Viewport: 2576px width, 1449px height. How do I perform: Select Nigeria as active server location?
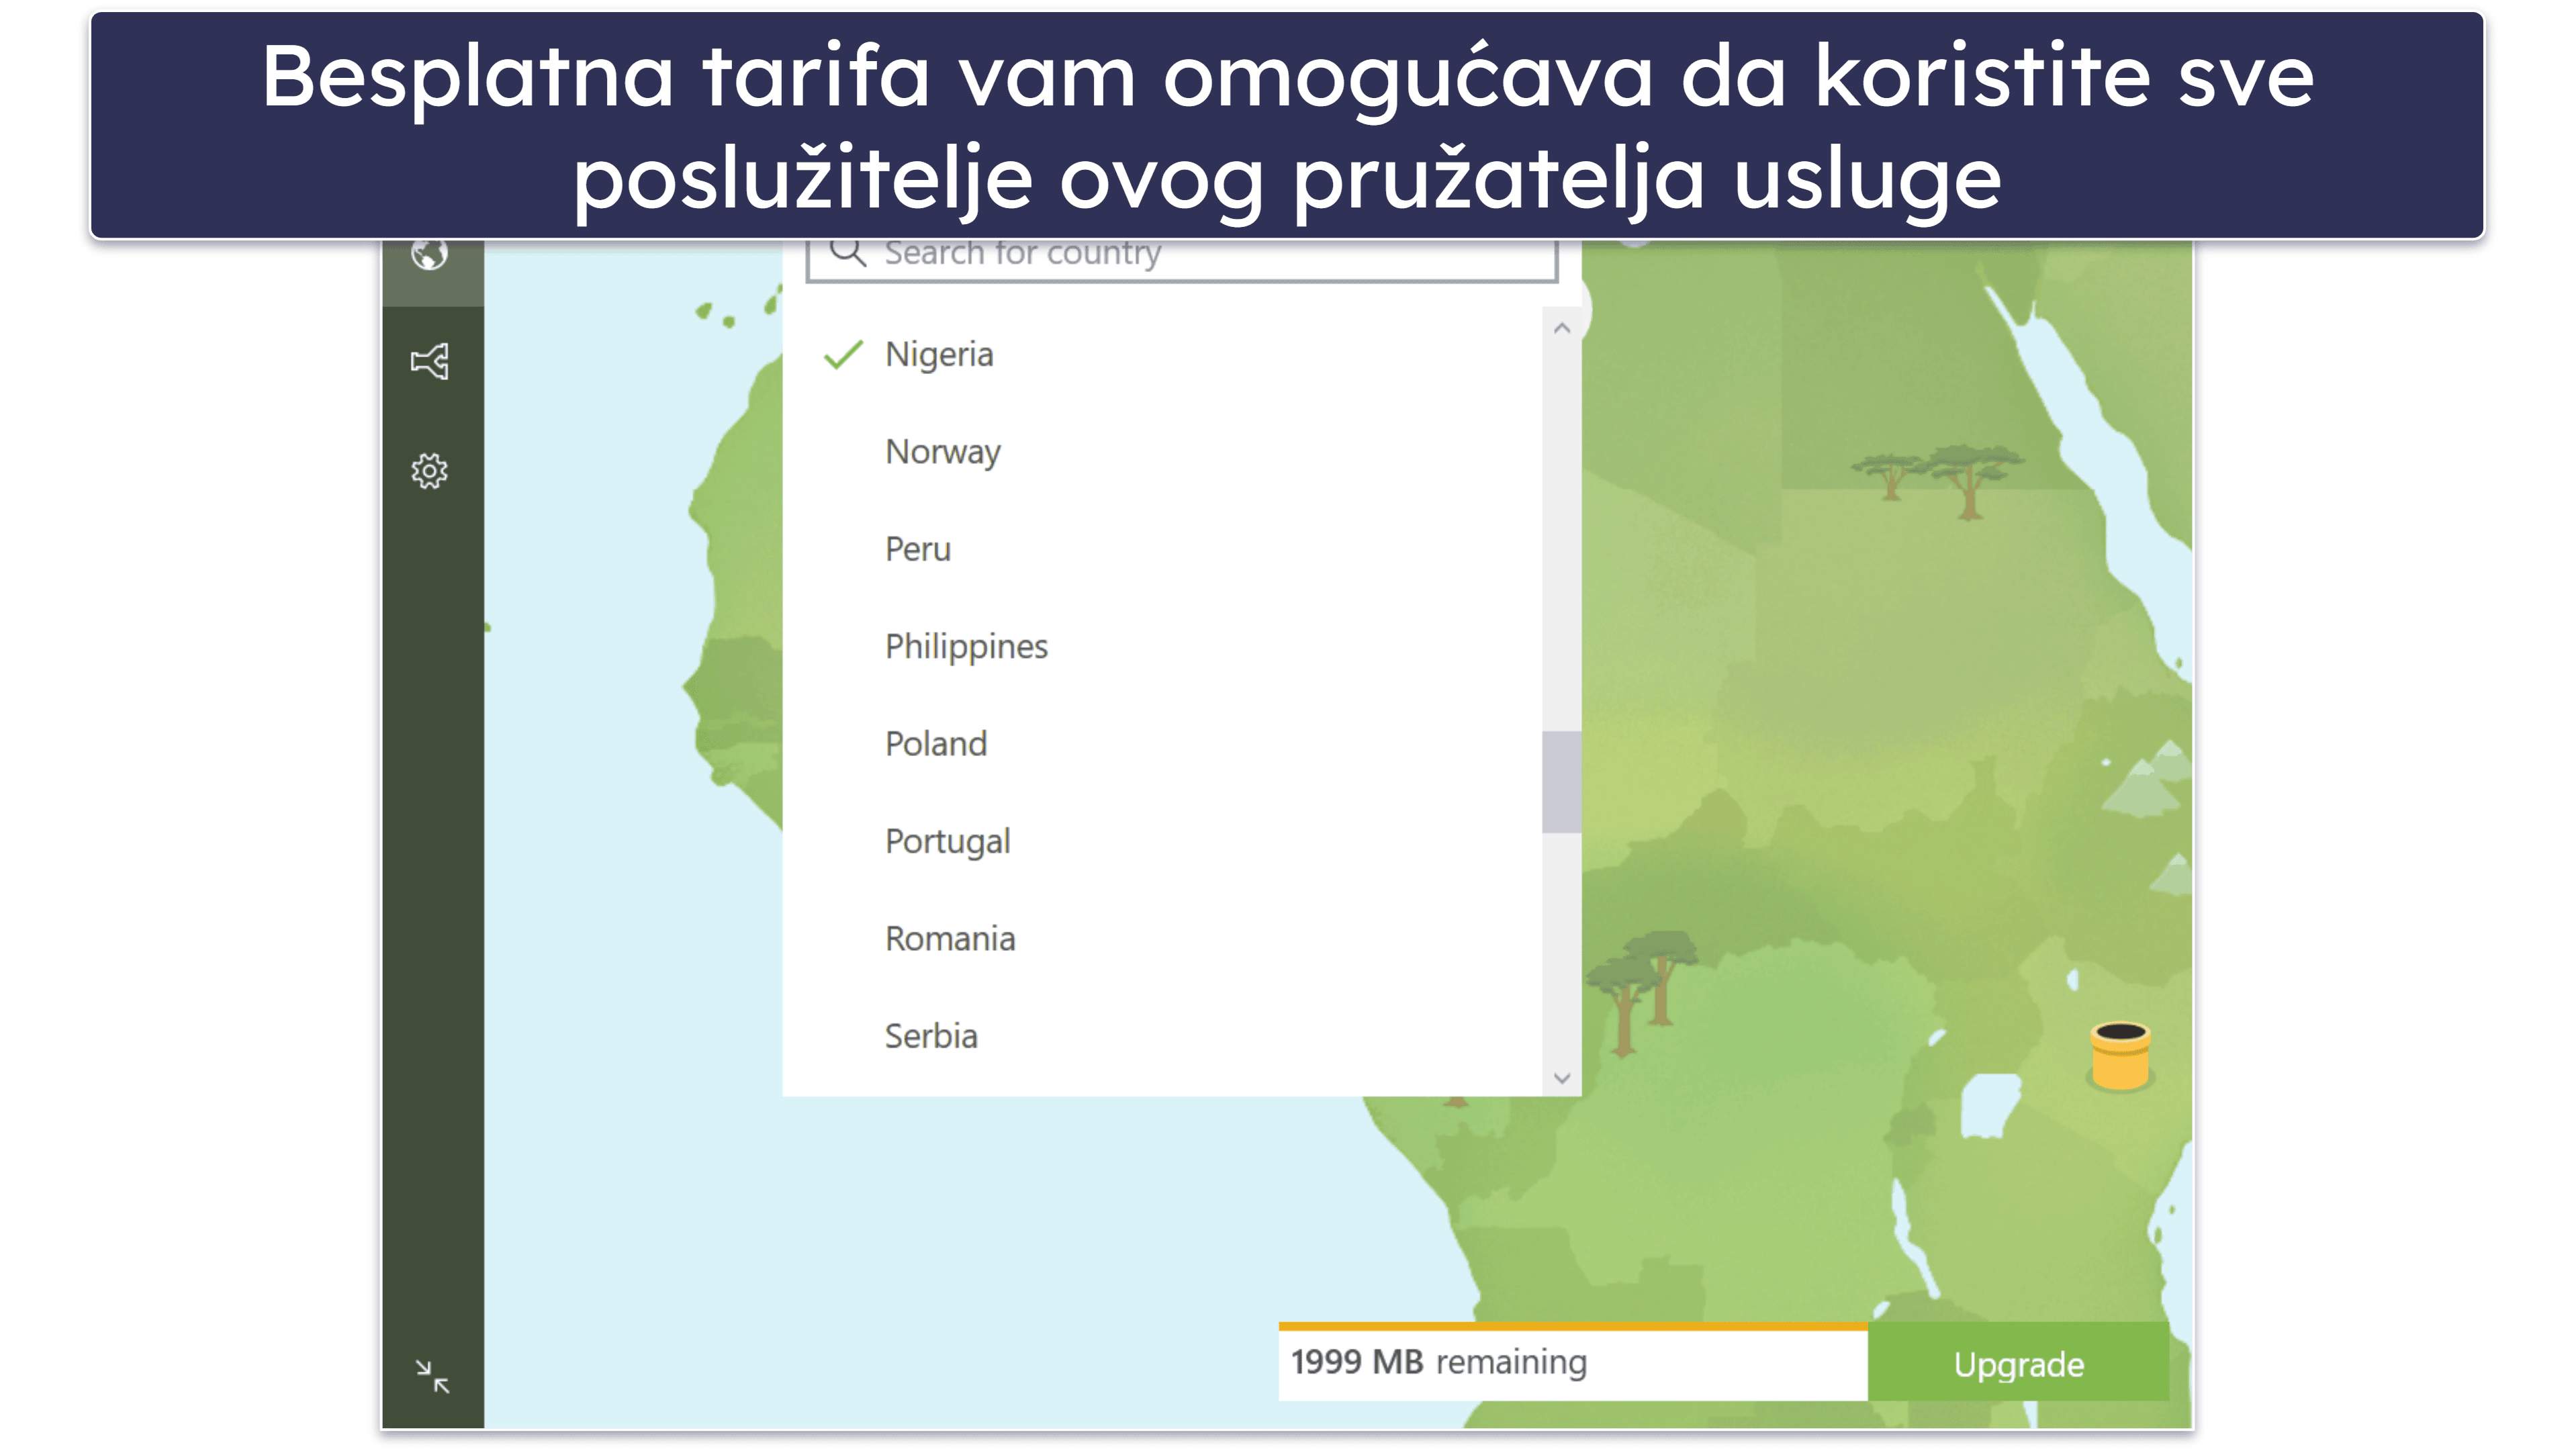pyautogui.click(x=941, y=352)
